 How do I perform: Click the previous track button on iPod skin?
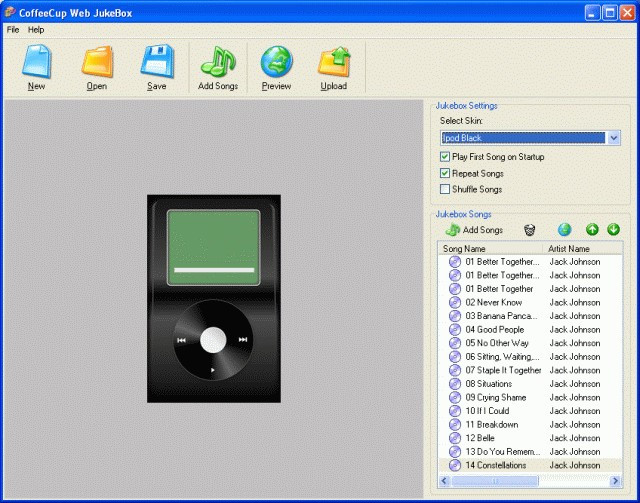coord(182,340)
